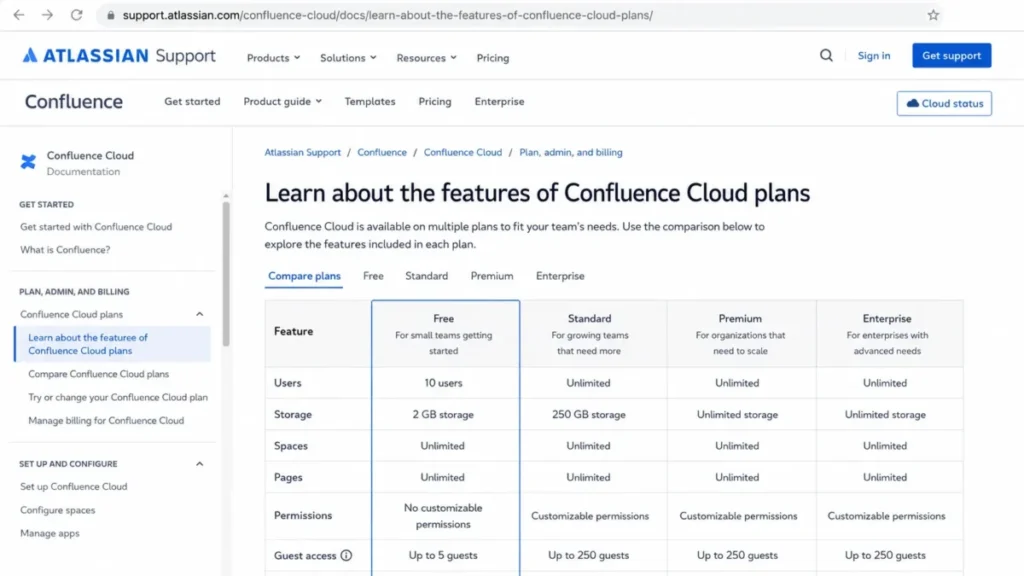Open Pricing in Confluence nav bar

pyautogui.click(x=434, y=101)
